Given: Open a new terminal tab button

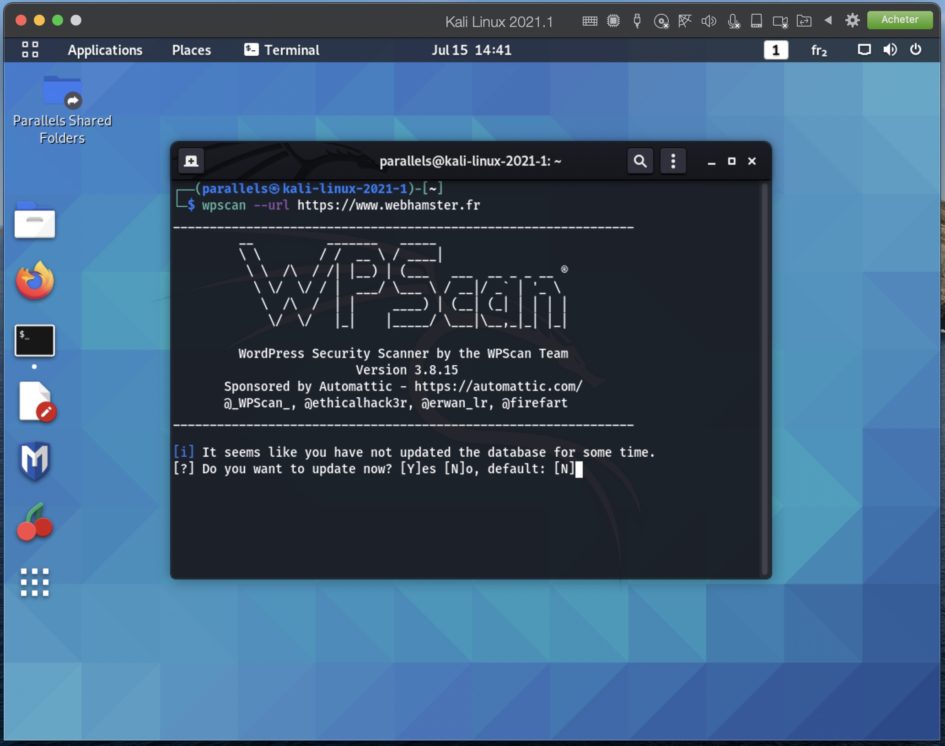Looking at the screenshot, I should [192, 161].
